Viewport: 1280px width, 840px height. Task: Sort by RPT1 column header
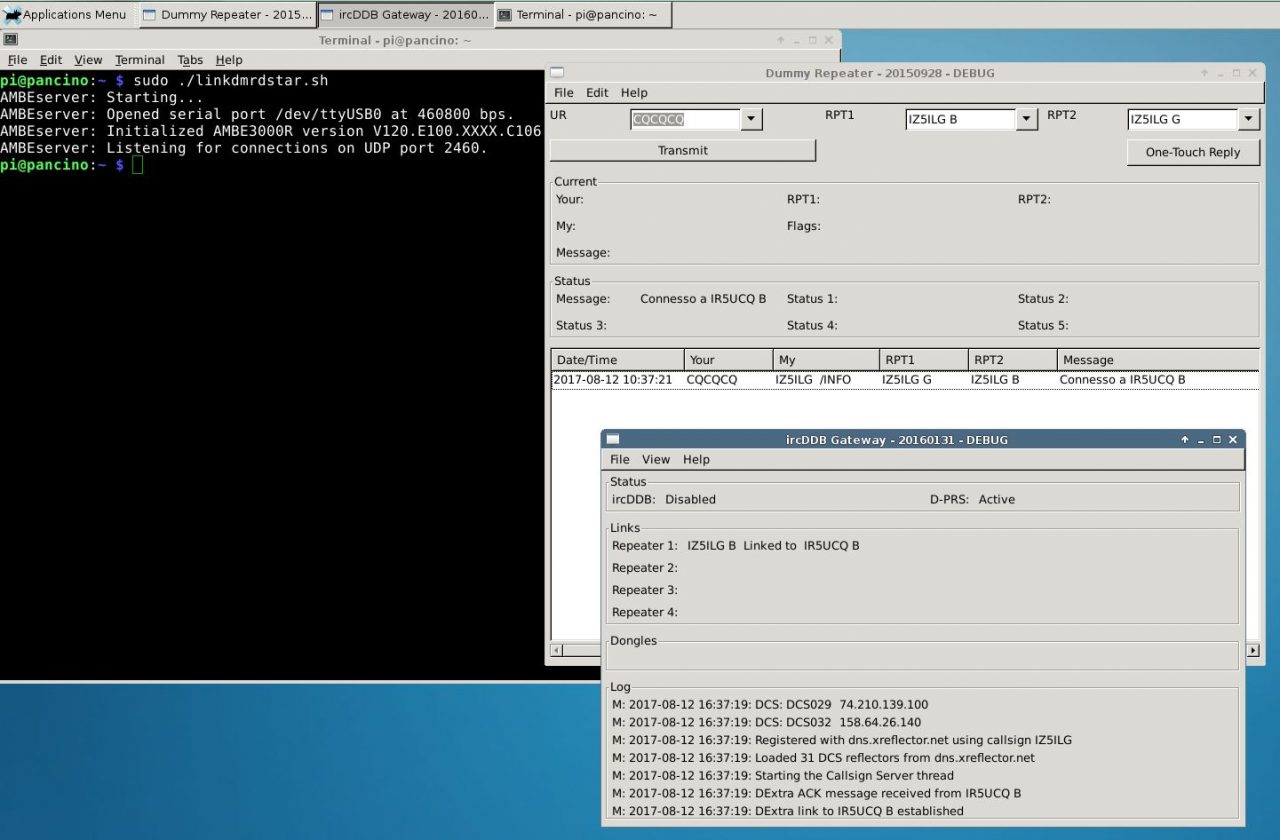tap(924, 359)
